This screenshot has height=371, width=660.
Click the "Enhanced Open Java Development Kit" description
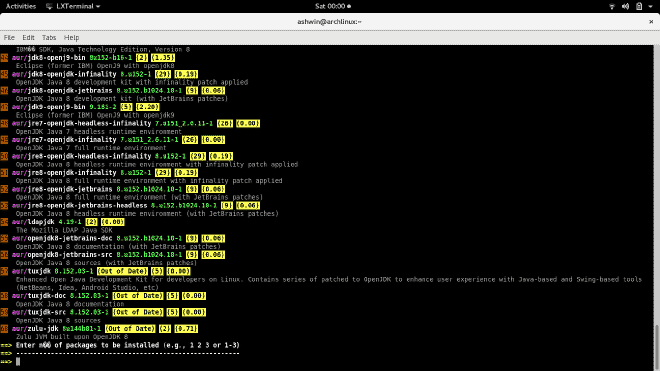click(329, 280)
